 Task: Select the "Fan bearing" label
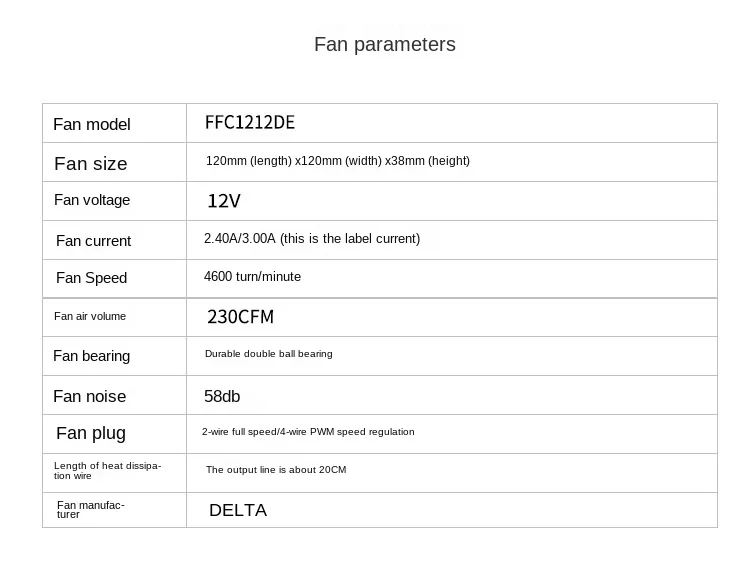92,356
